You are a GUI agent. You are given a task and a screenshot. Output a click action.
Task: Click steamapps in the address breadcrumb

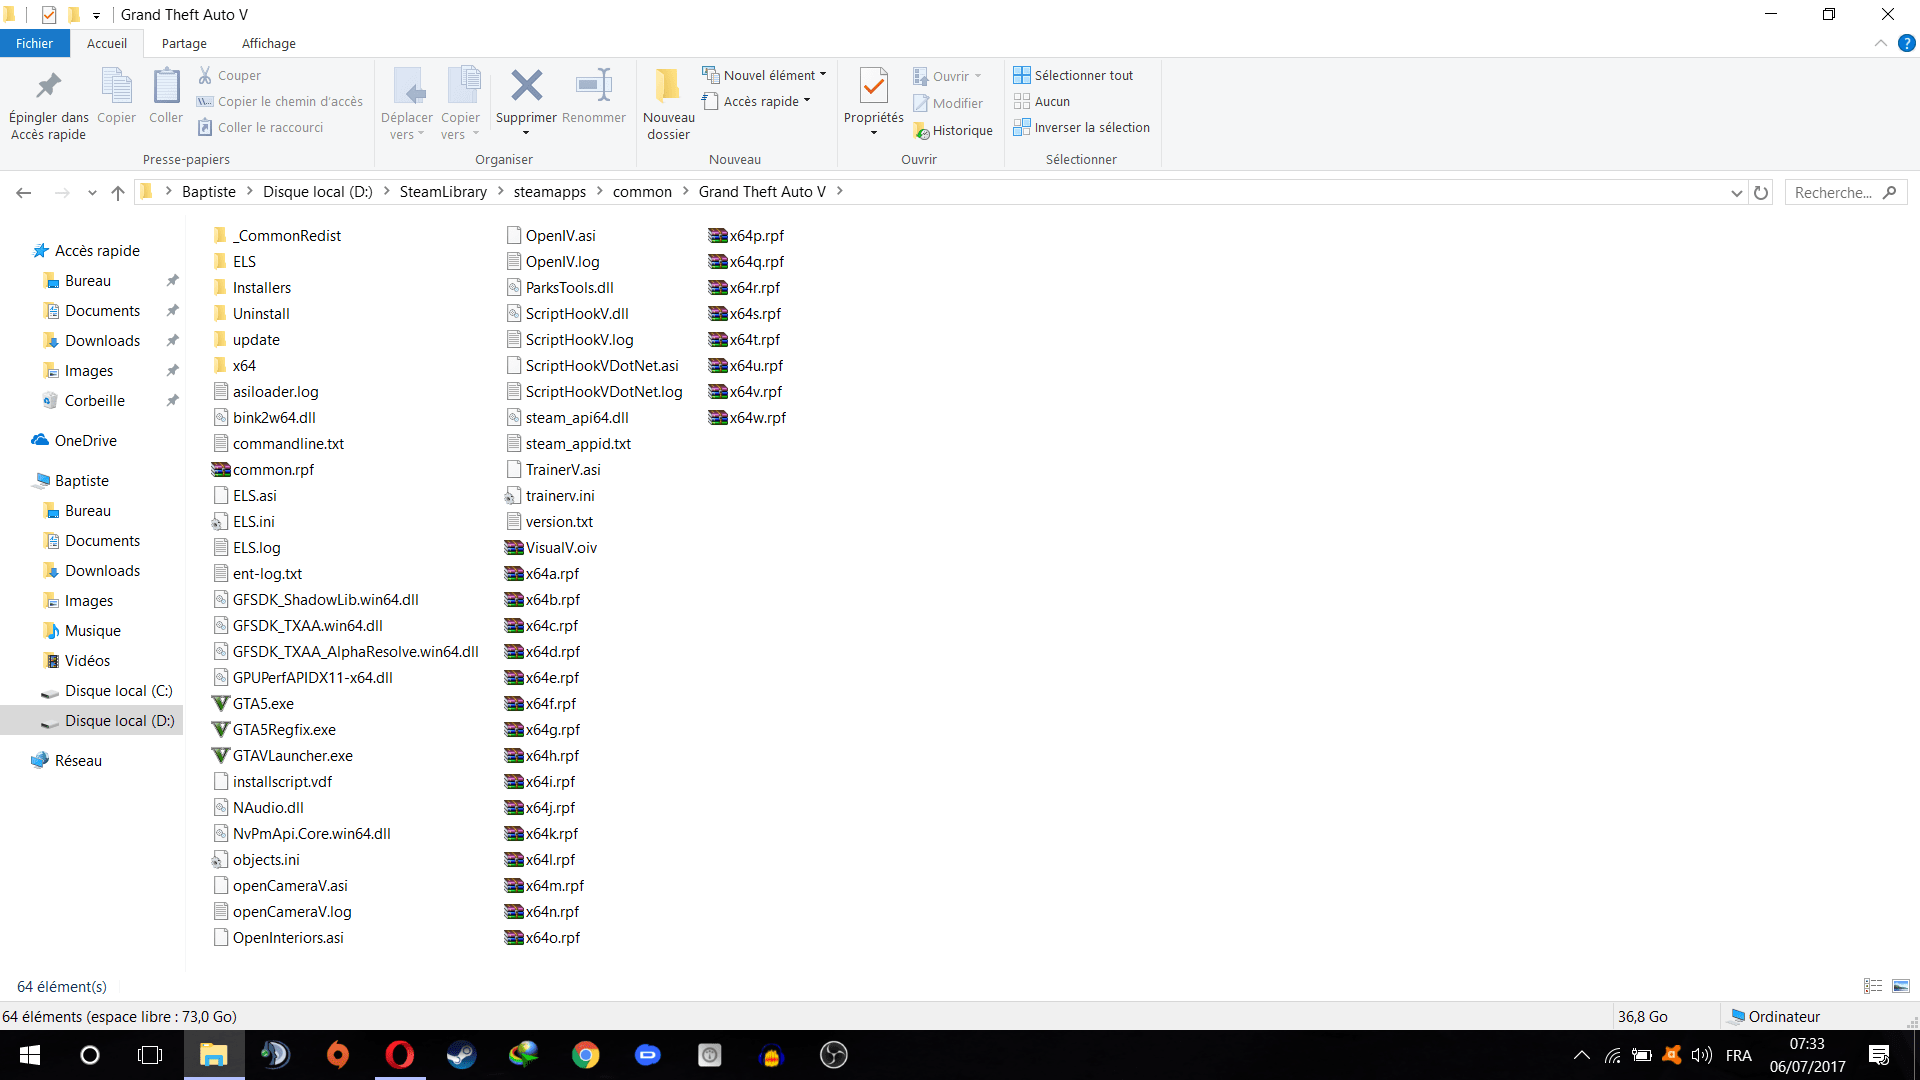click(x=550, y=192)
